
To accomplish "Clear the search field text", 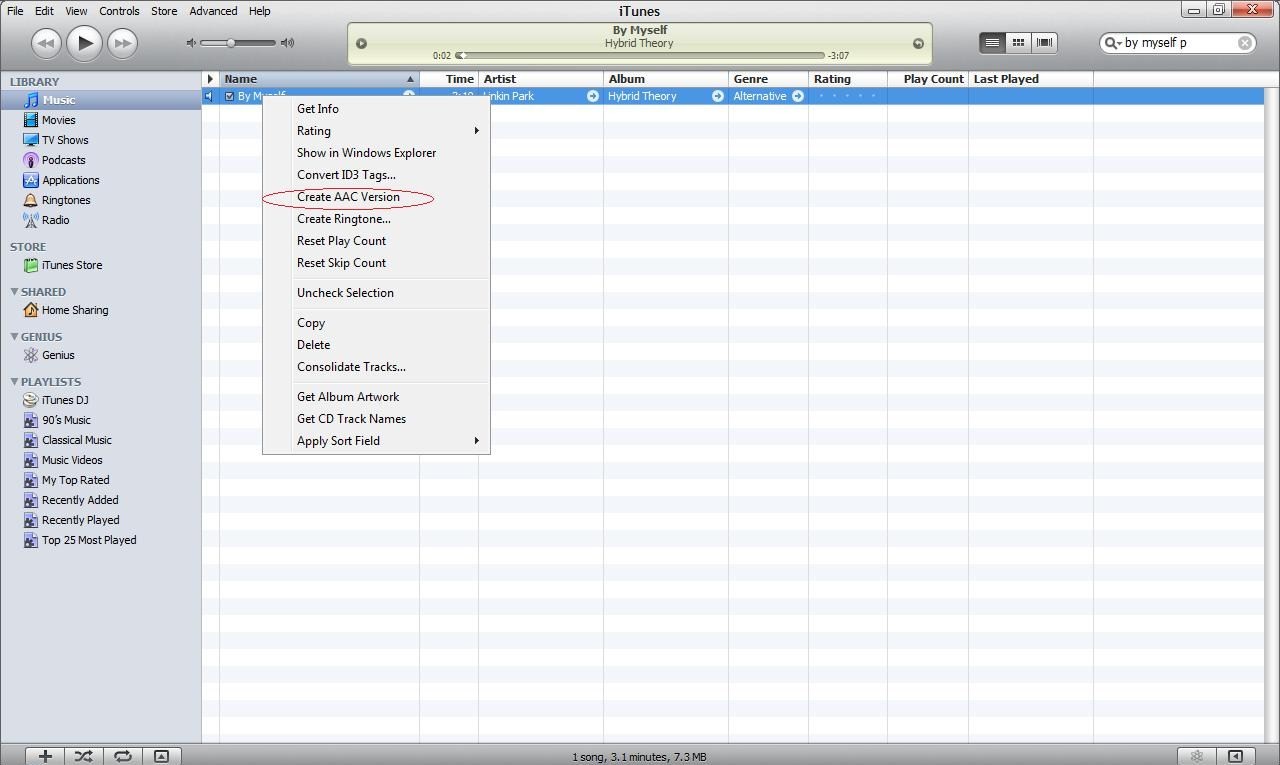I will pos(1244,43).
